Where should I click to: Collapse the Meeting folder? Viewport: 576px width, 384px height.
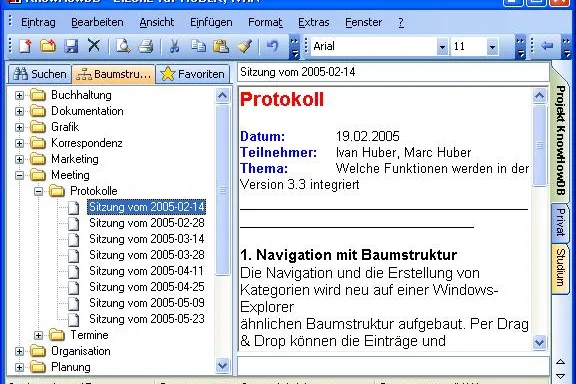point(19,175)
